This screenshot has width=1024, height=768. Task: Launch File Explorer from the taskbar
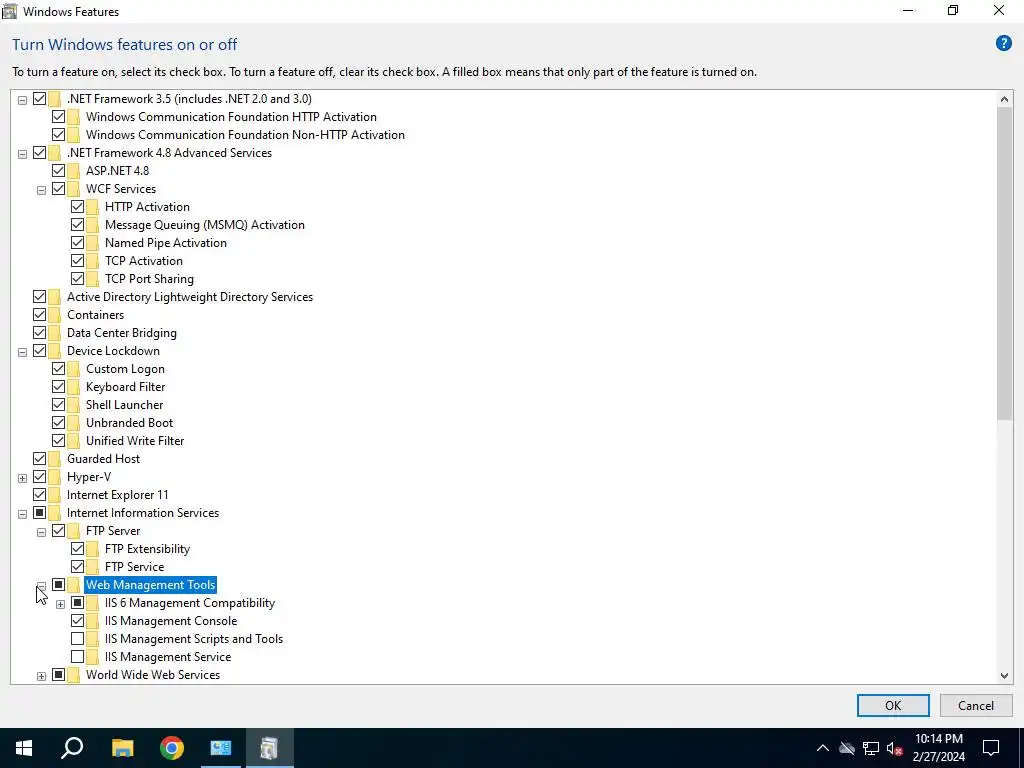click(x=122, y=748)
